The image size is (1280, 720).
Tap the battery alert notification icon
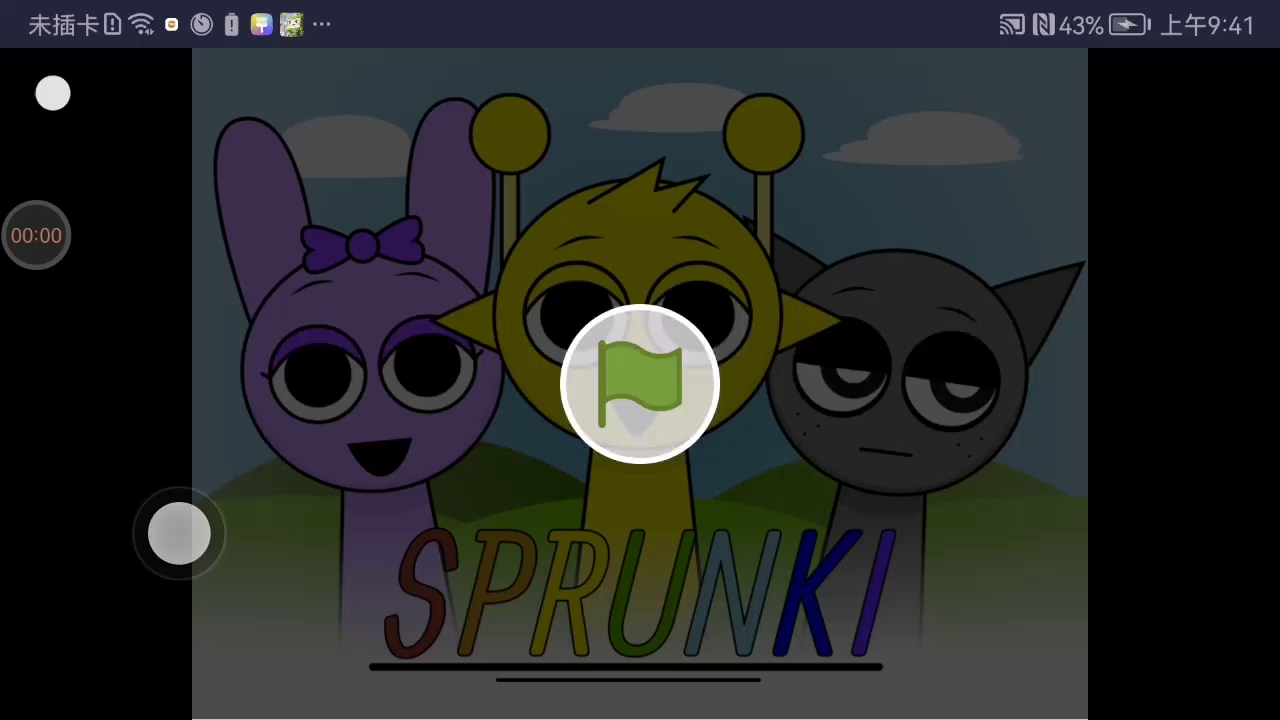point(232,25)
